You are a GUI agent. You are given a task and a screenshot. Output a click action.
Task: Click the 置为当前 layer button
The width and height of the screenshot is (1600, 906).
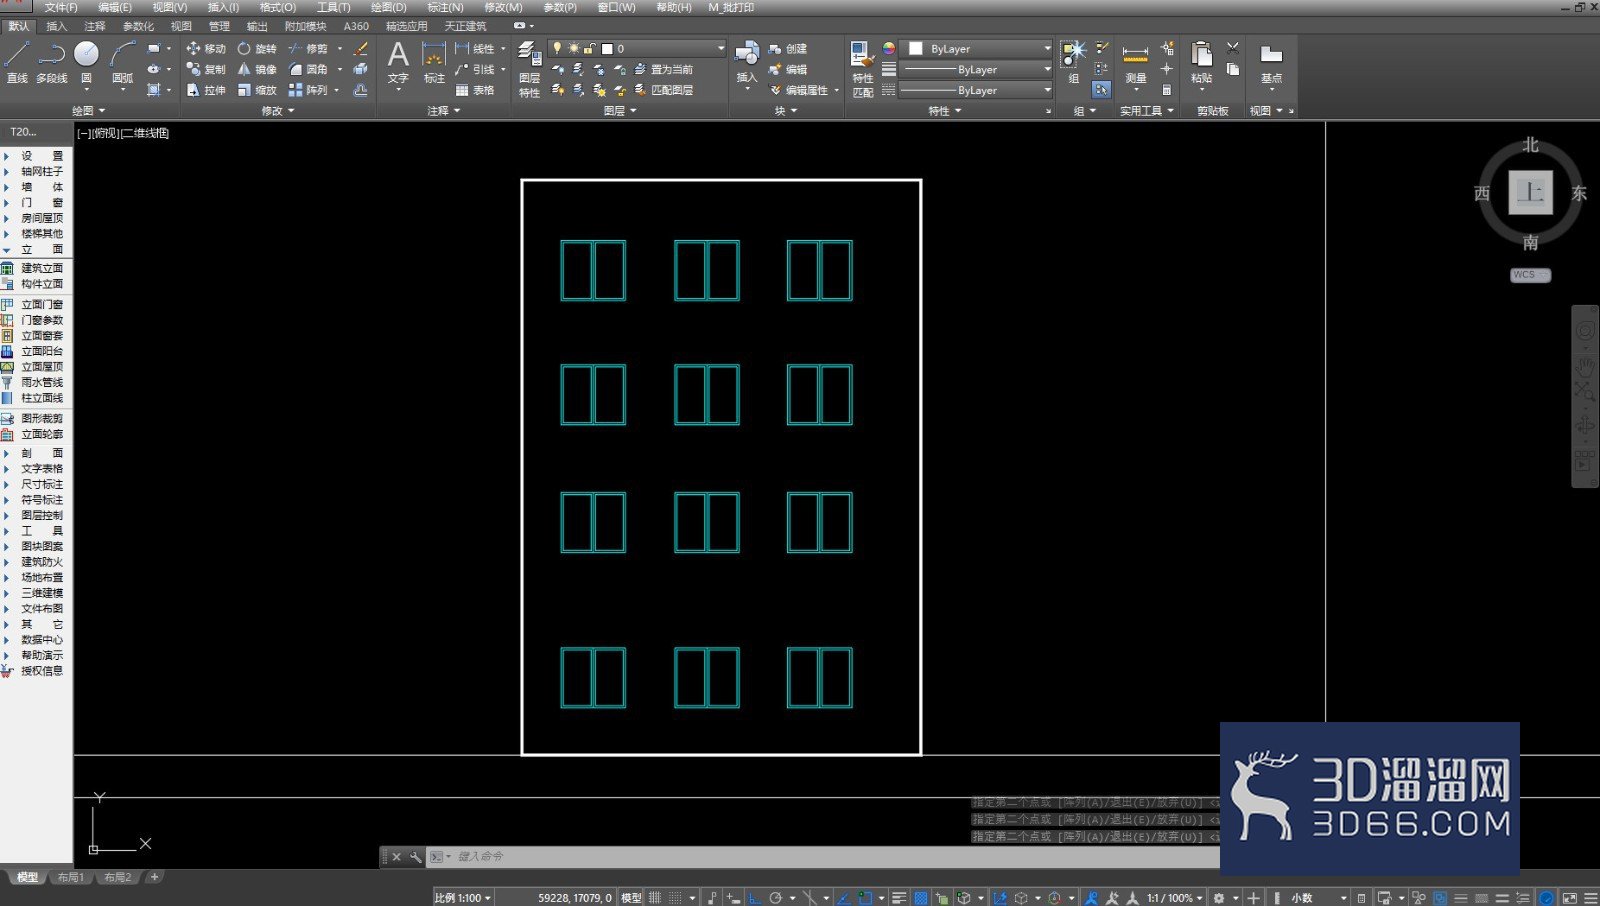[x=664, y=69]
